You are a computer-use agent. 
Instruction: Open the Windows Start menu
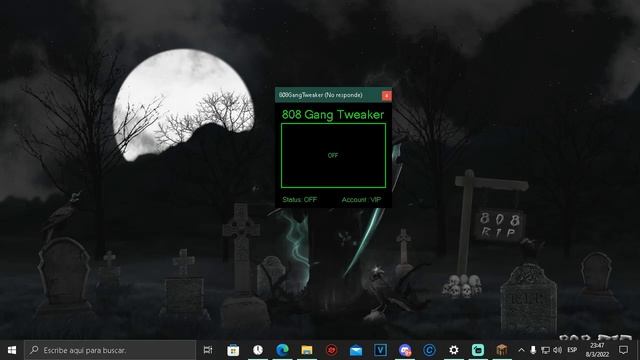tap(12, 350)
